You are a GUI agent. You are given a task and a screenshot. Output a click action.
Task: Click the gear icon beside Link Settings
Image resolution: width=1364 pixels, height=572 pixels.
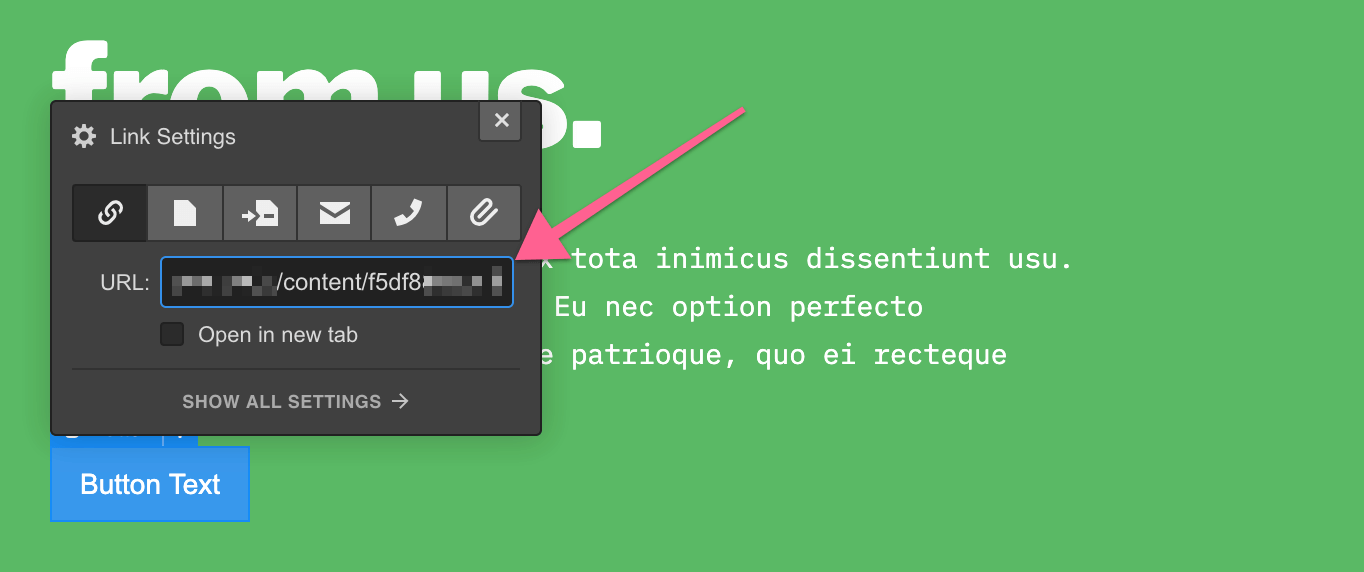(x=84, y=137)
